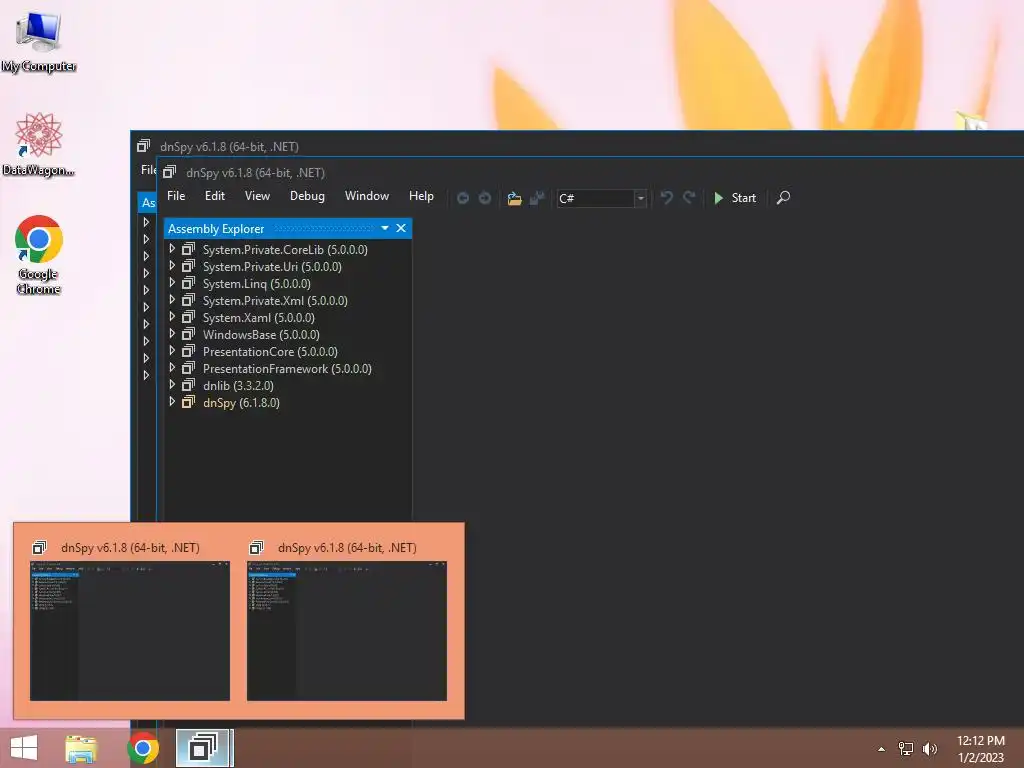Select System.Private.Uri (5.0.0.0) assembly
The height and width of the screenshot is (768, 1024).
click(x=272, y=266)
